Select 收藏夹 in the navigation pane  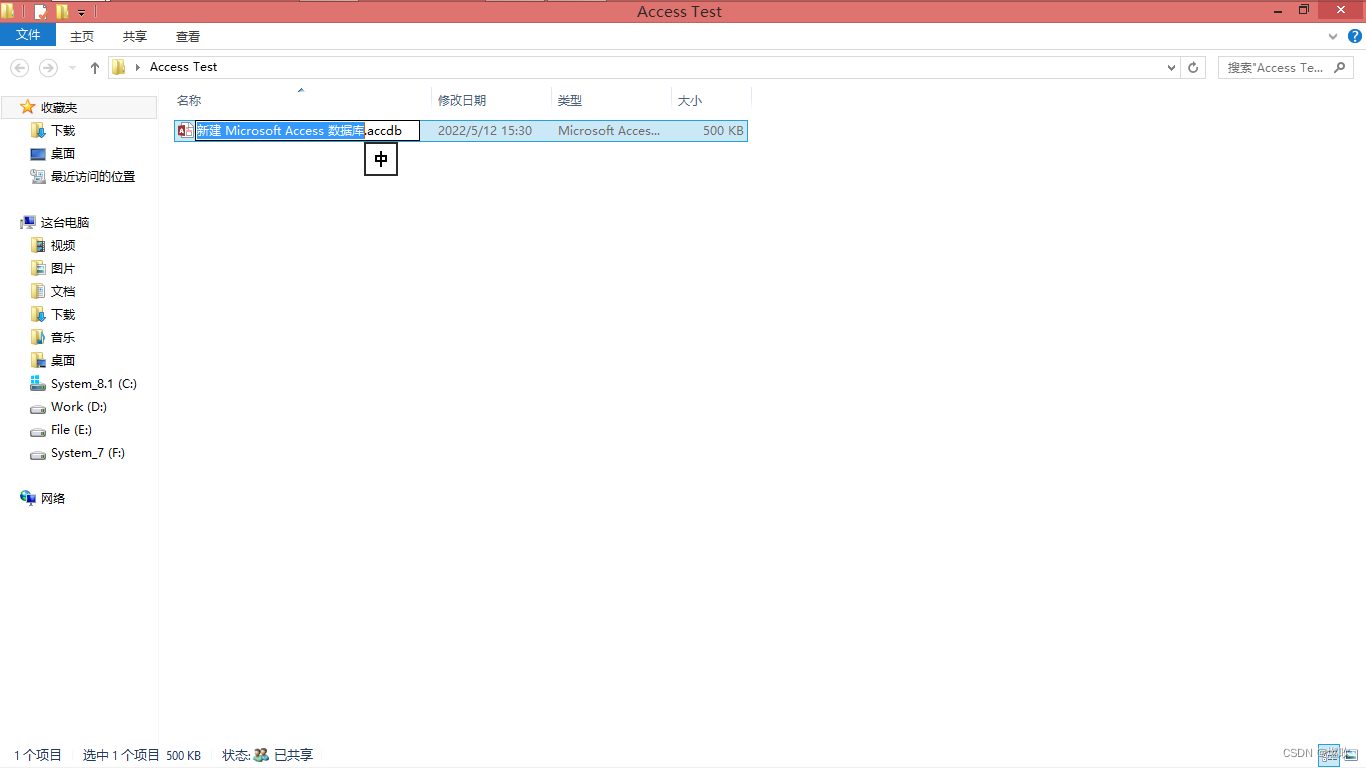pos(59,107)
